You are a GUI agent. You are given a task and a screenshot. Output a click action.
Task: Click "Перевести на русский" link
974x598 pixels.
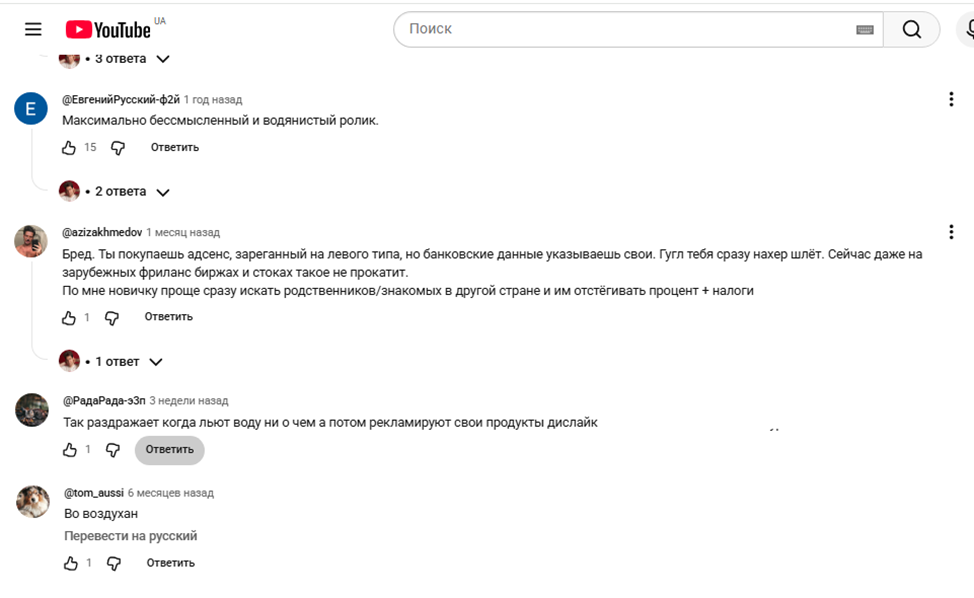click(130, 536)
